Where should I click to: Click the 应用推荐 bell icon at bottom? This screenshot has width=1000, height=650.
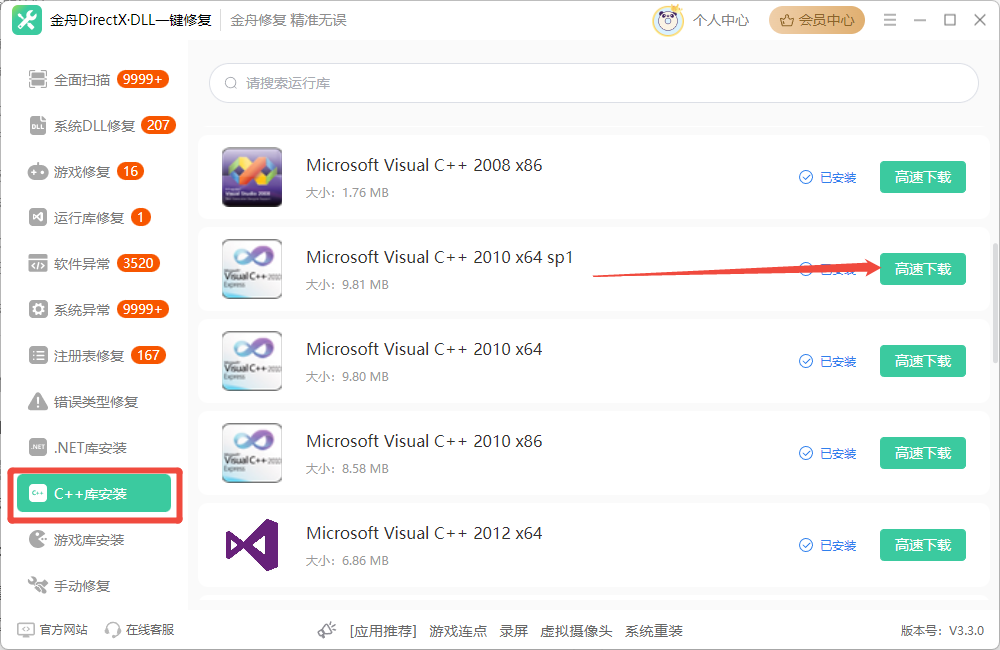pyautogui.click(x=325, y=630)
